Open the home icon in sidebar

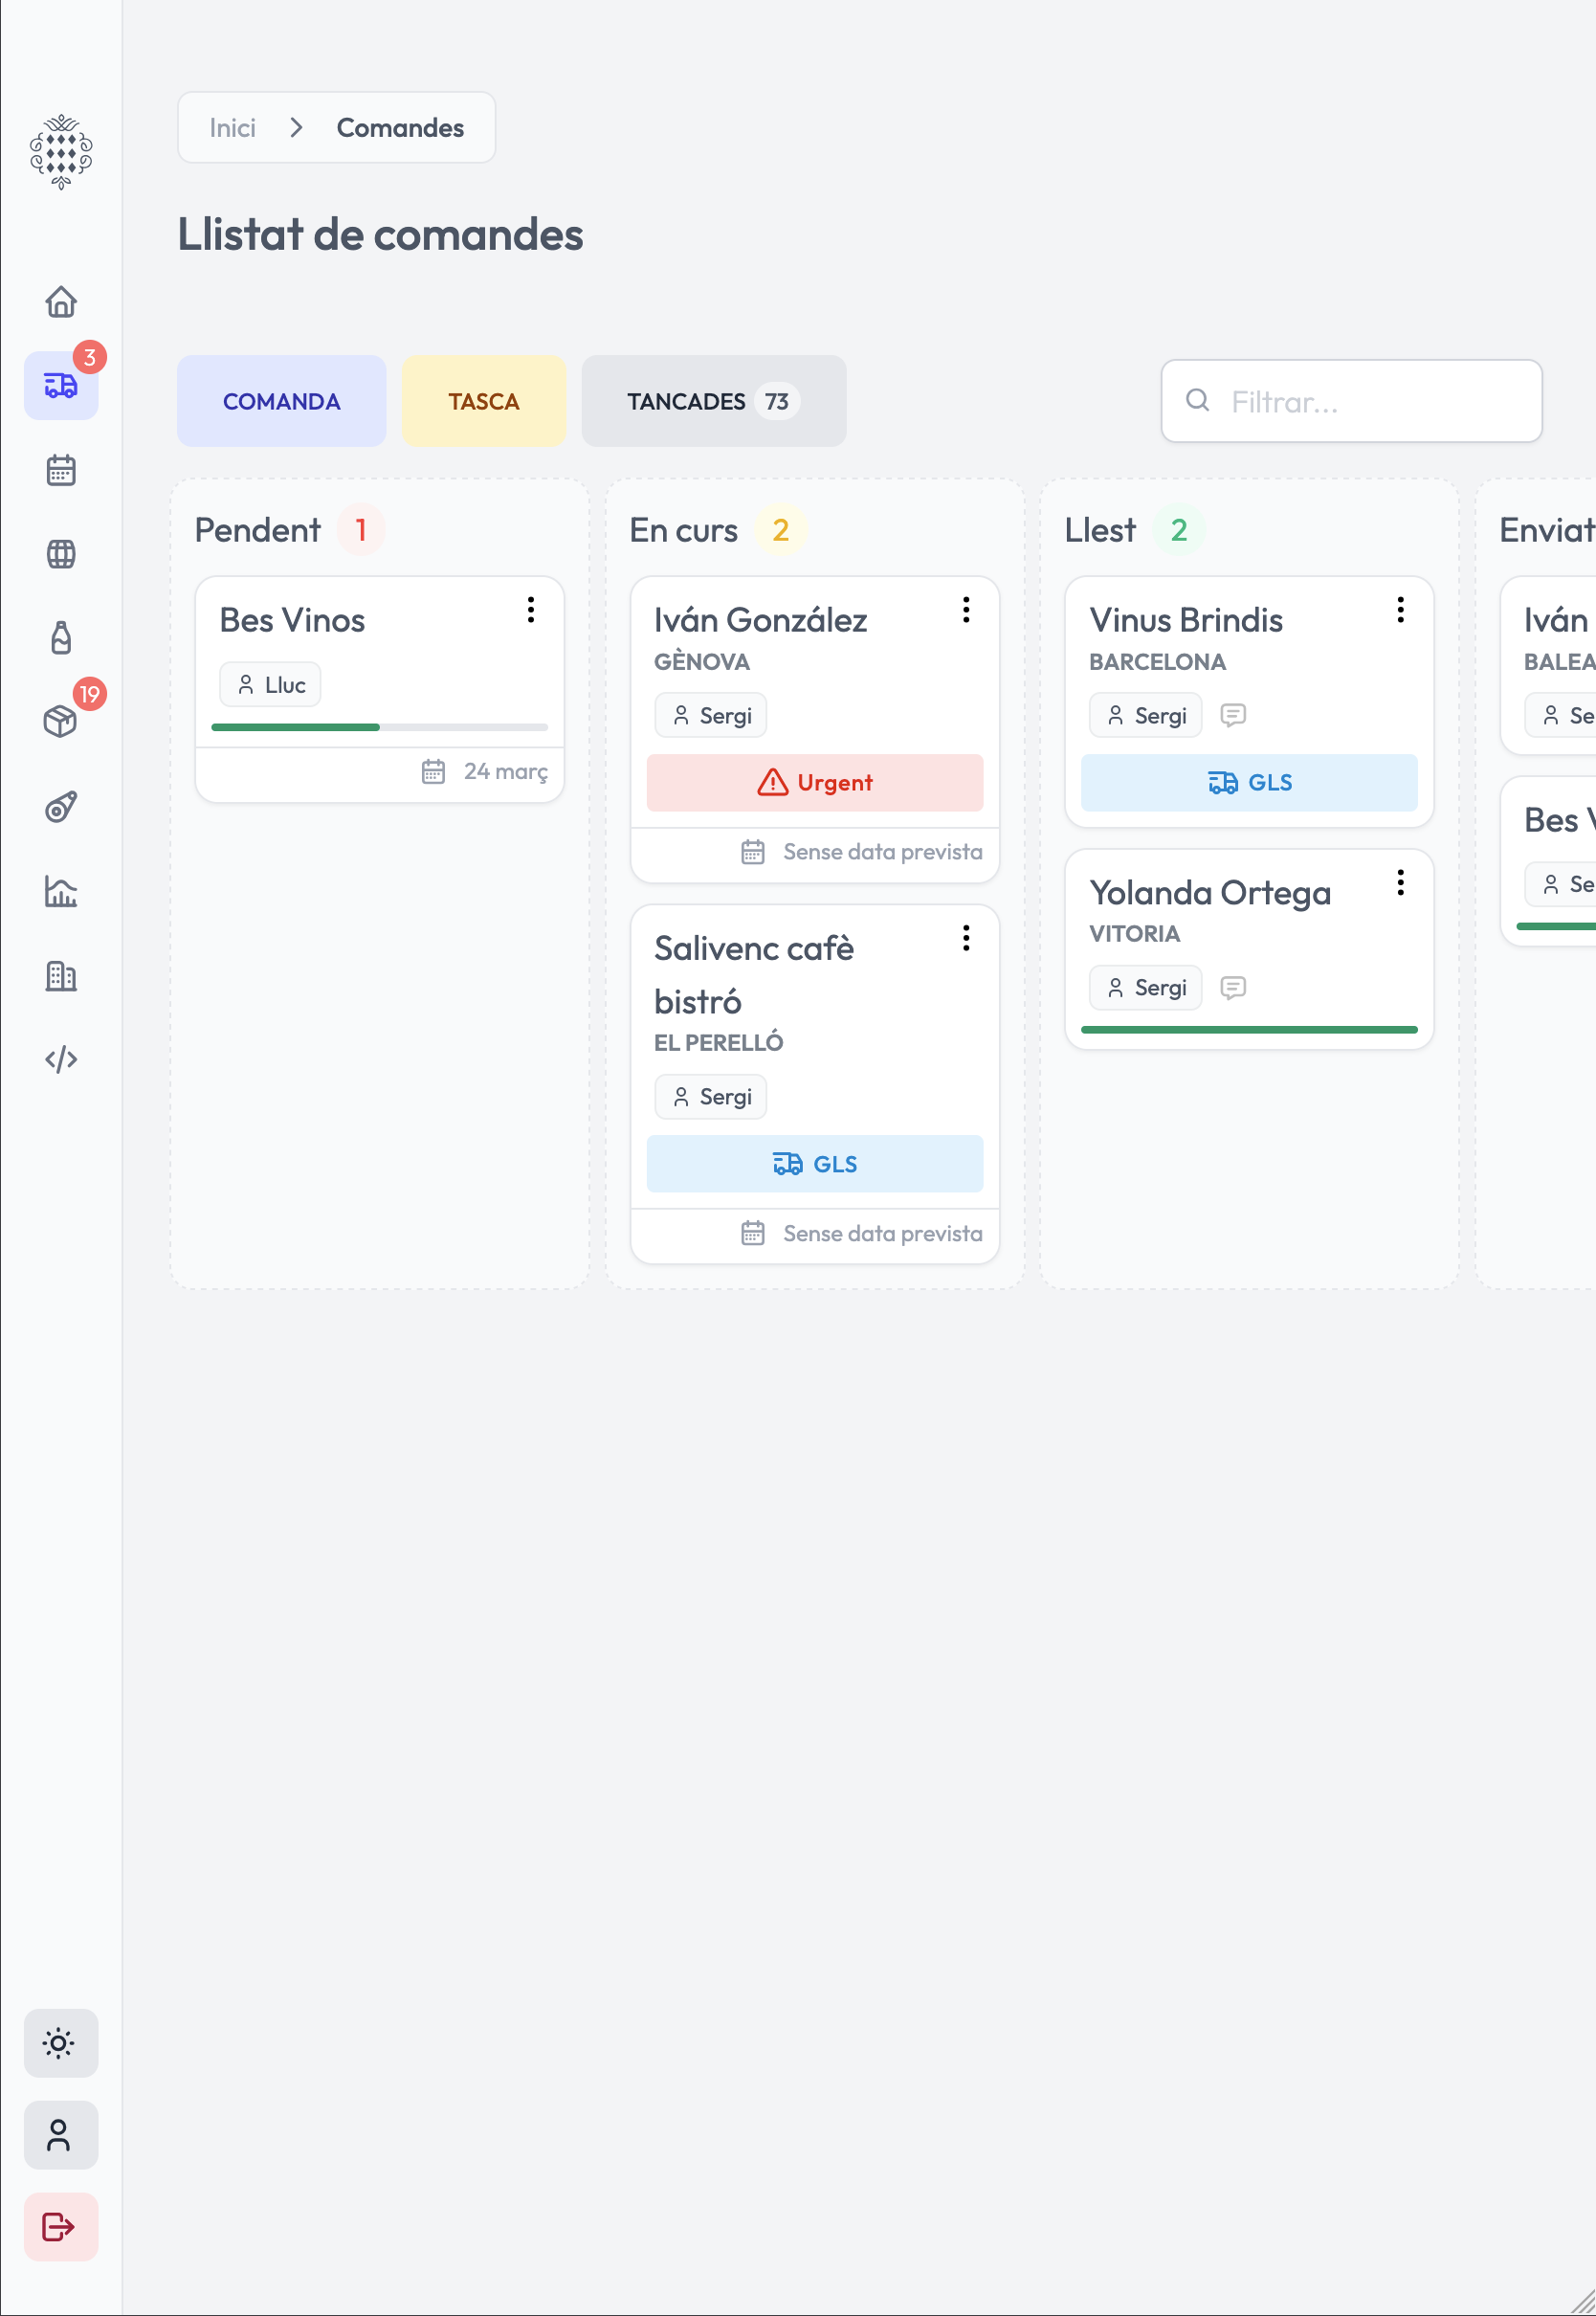[61, 301]
